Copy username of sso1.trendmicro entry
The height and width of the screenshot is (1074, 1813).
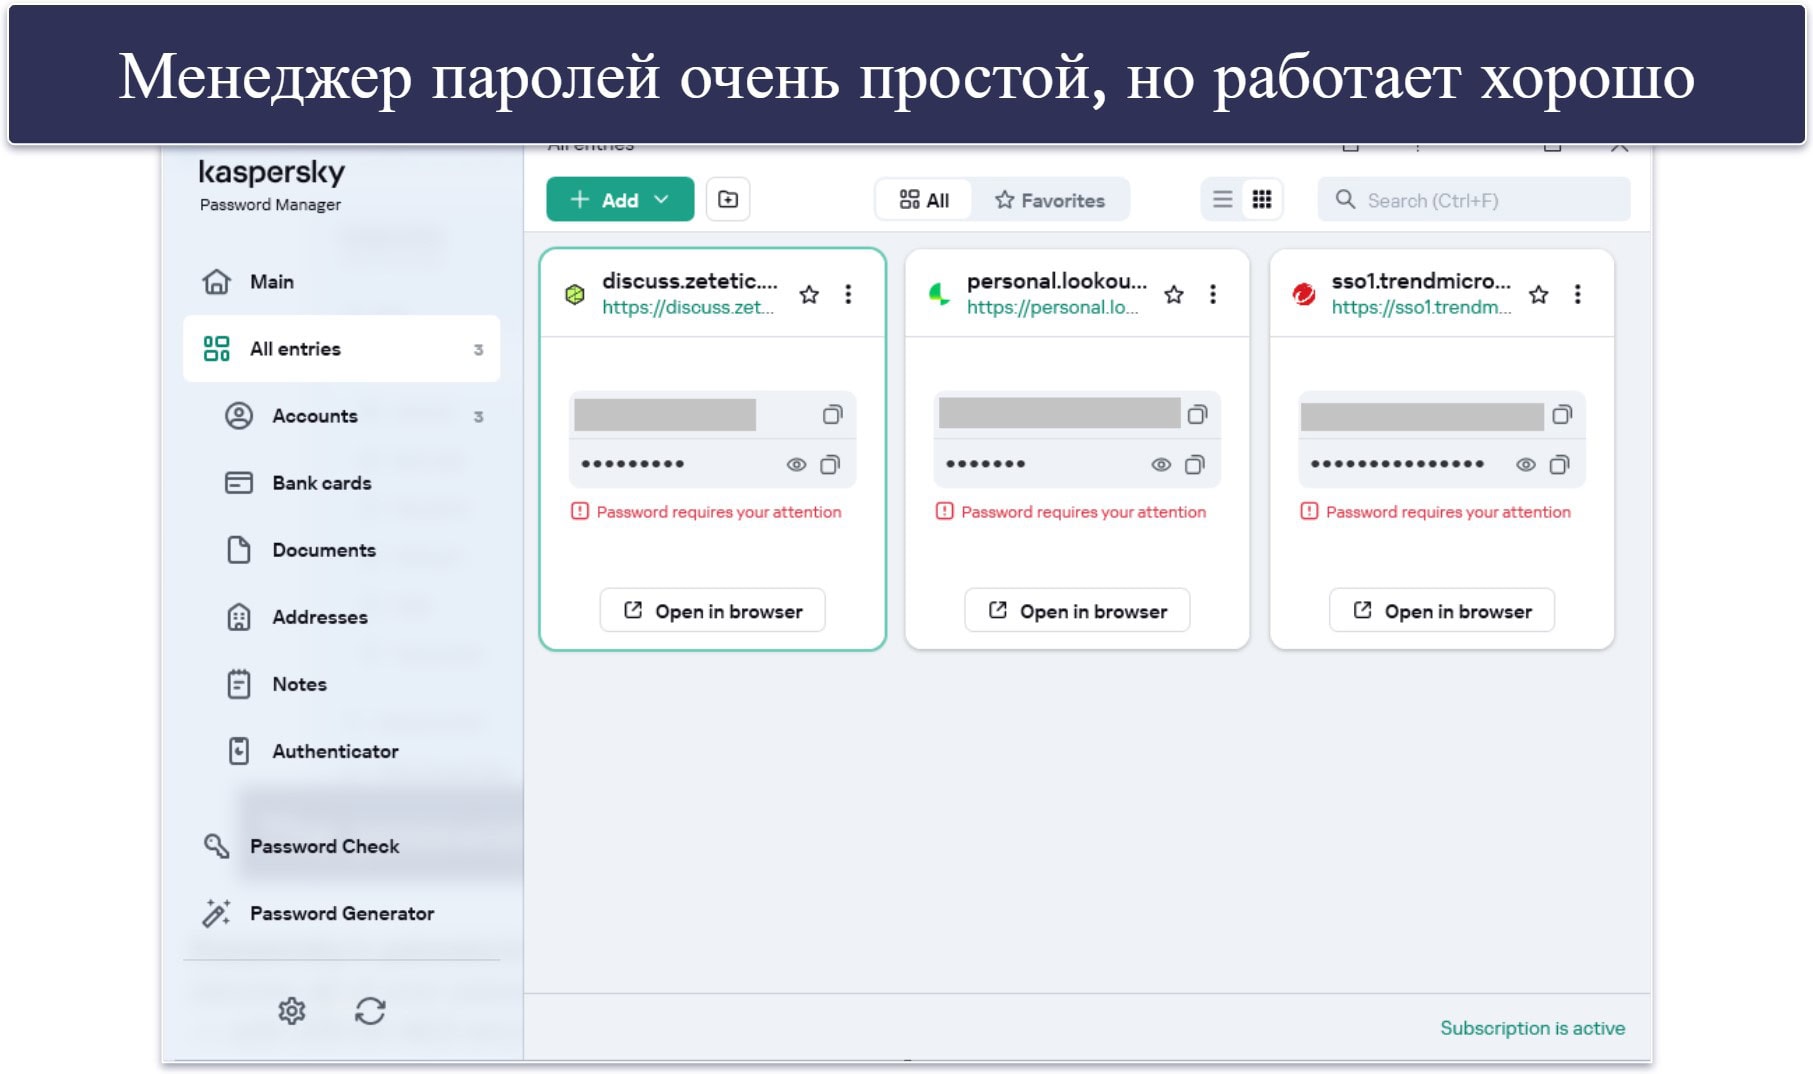tap(1562, 415)
